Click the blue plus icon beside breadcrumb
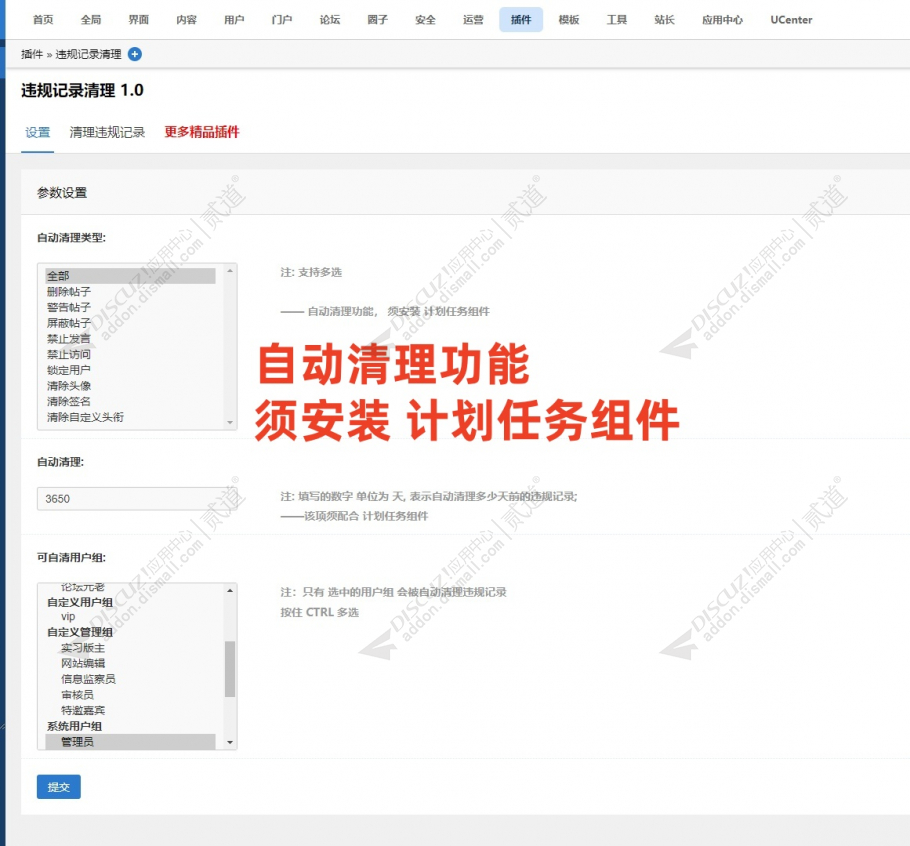910x846 pixels. [135, 54]
